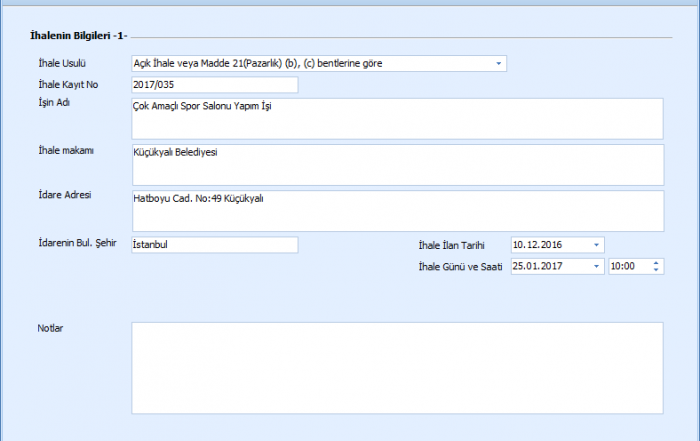Decrease tender time with down arrow

(656, 270)
